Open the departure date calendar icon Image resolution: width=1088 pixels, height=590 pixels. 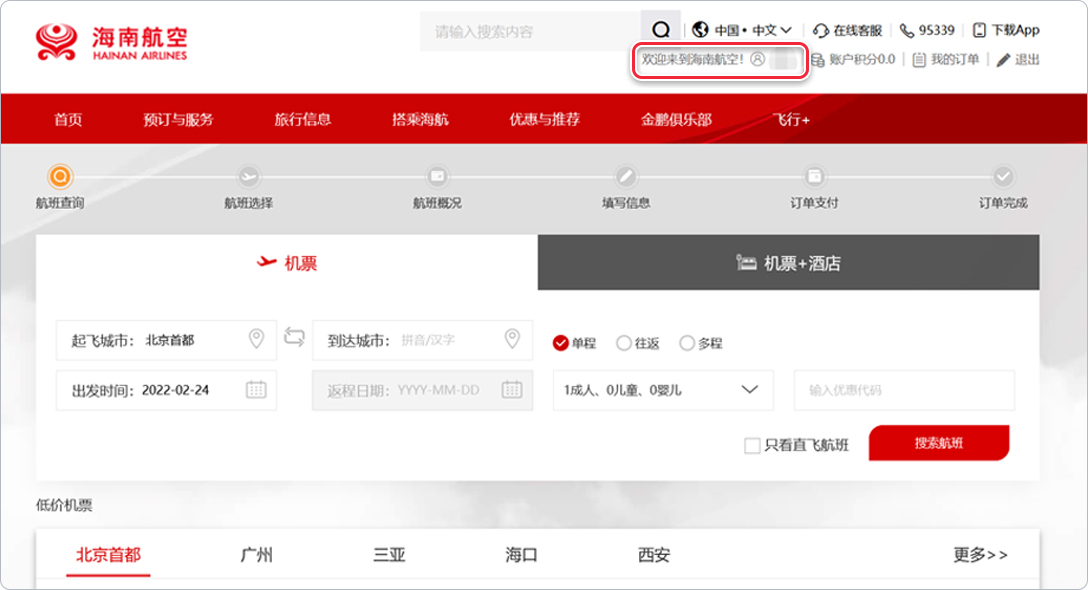[256, 390]
